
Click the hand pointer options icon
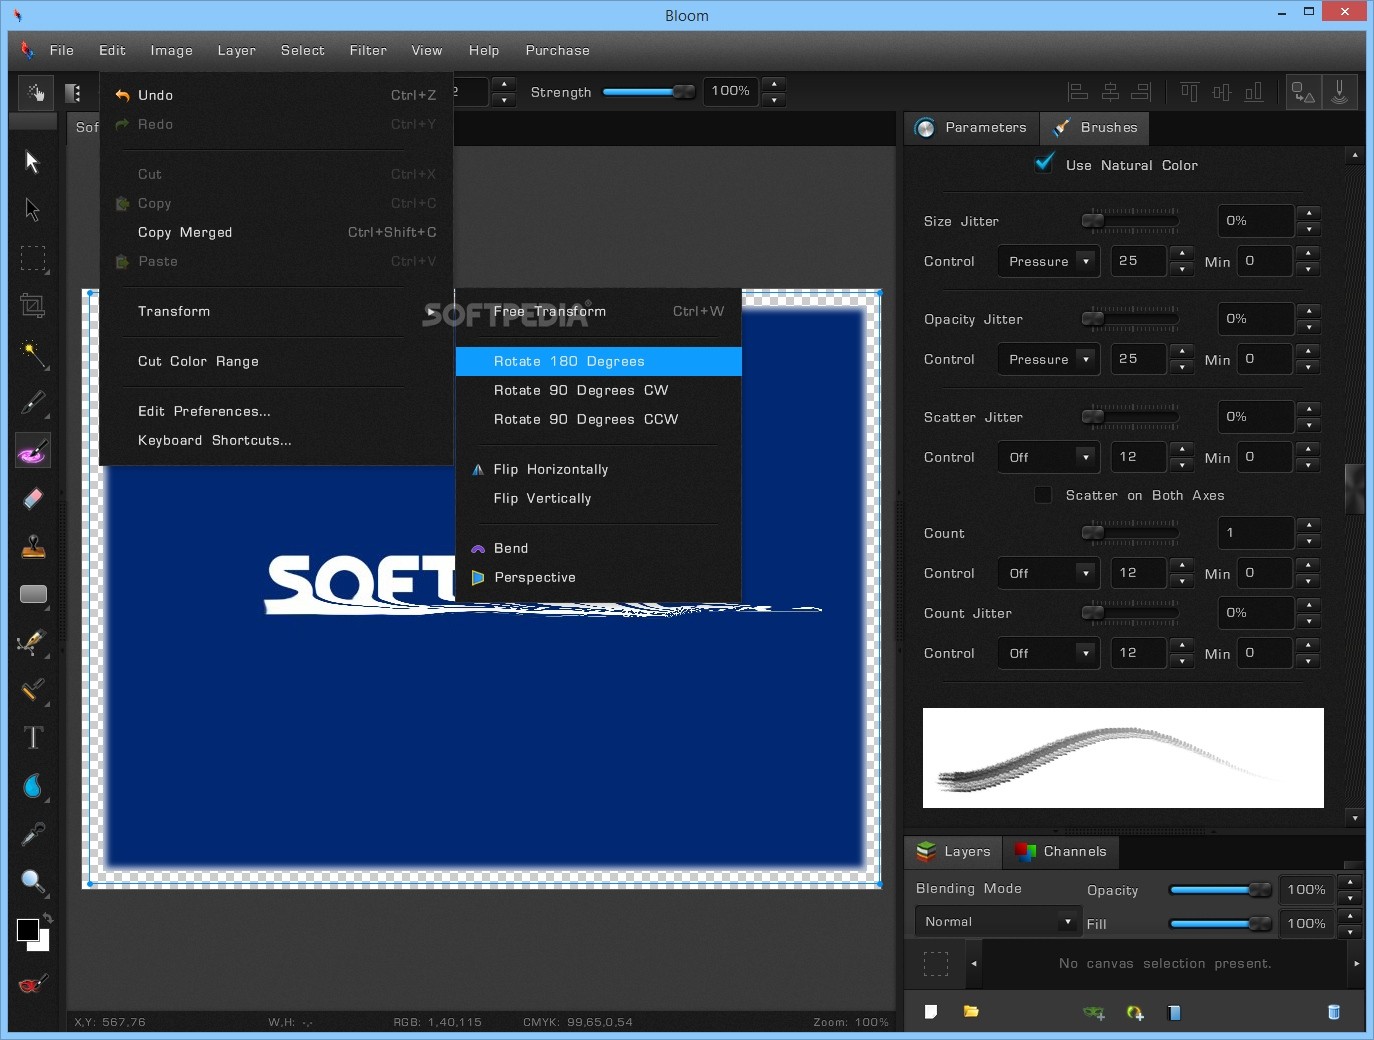tap(36, 93)
